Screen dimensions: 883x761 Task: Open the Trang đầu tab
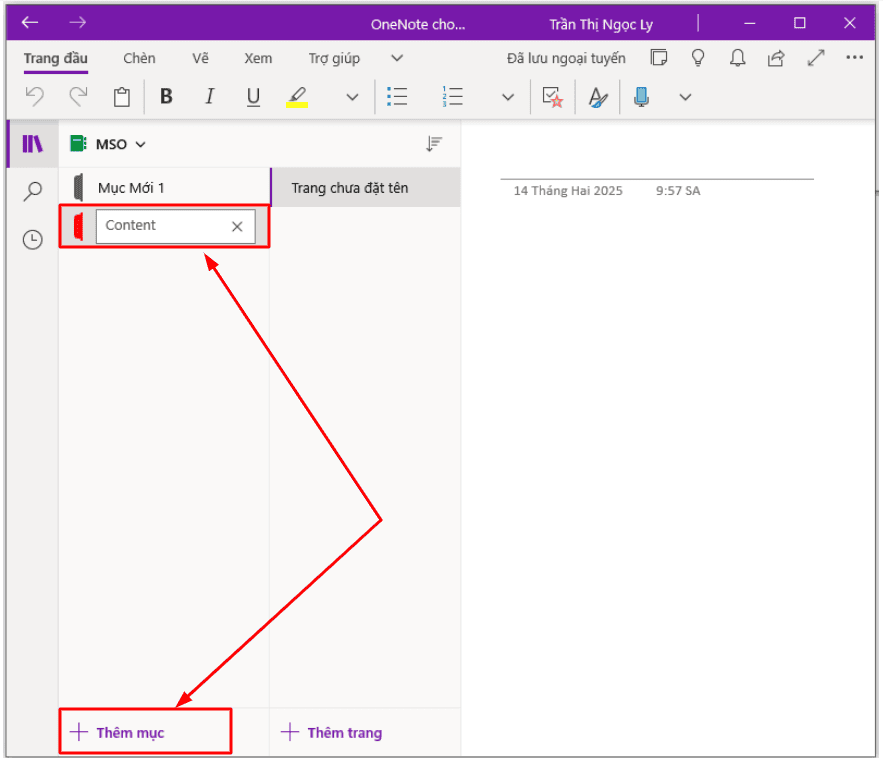coord(56,59)
